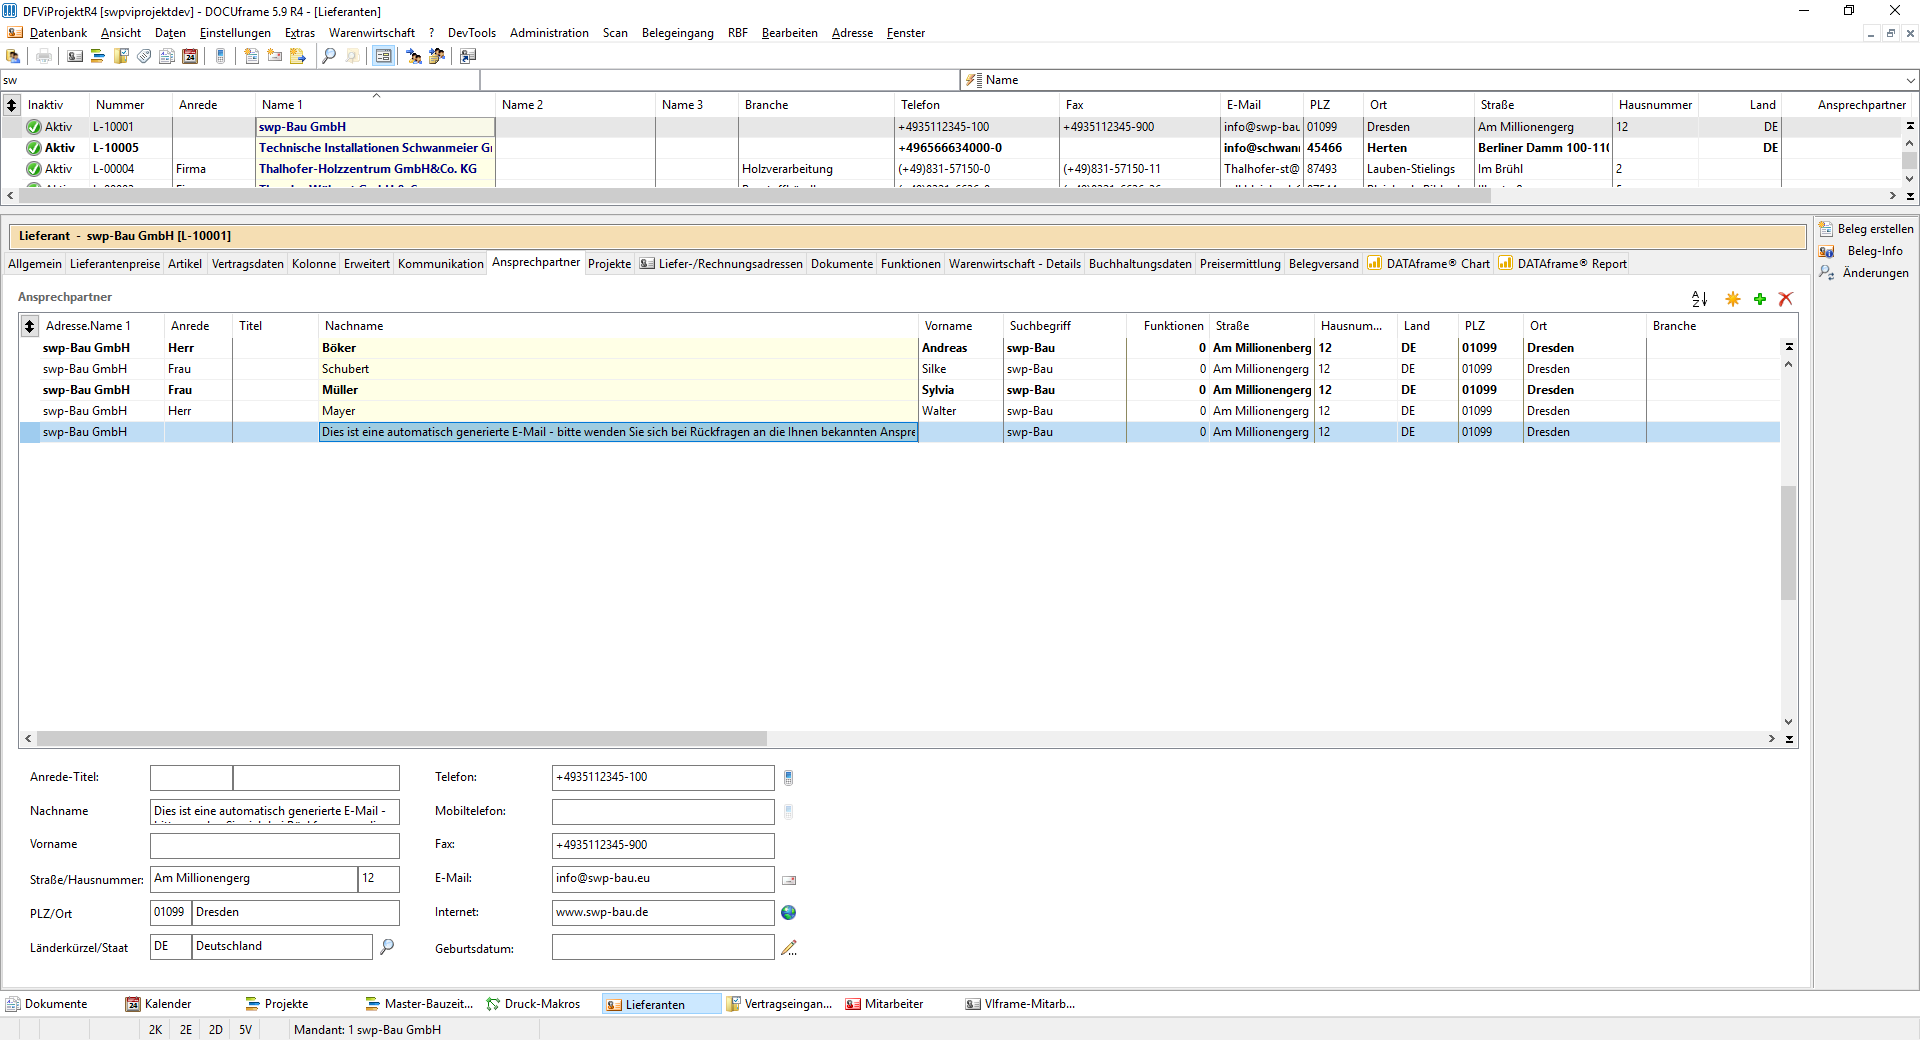
Task: Click the printer icon in the toolbar
Action: (x=43, y=56)
